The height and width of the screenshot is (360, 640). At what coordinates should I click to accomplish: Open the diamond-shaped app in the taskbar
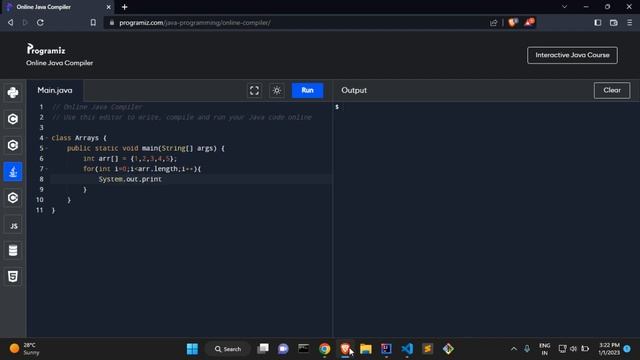click(x=448, y=349)
